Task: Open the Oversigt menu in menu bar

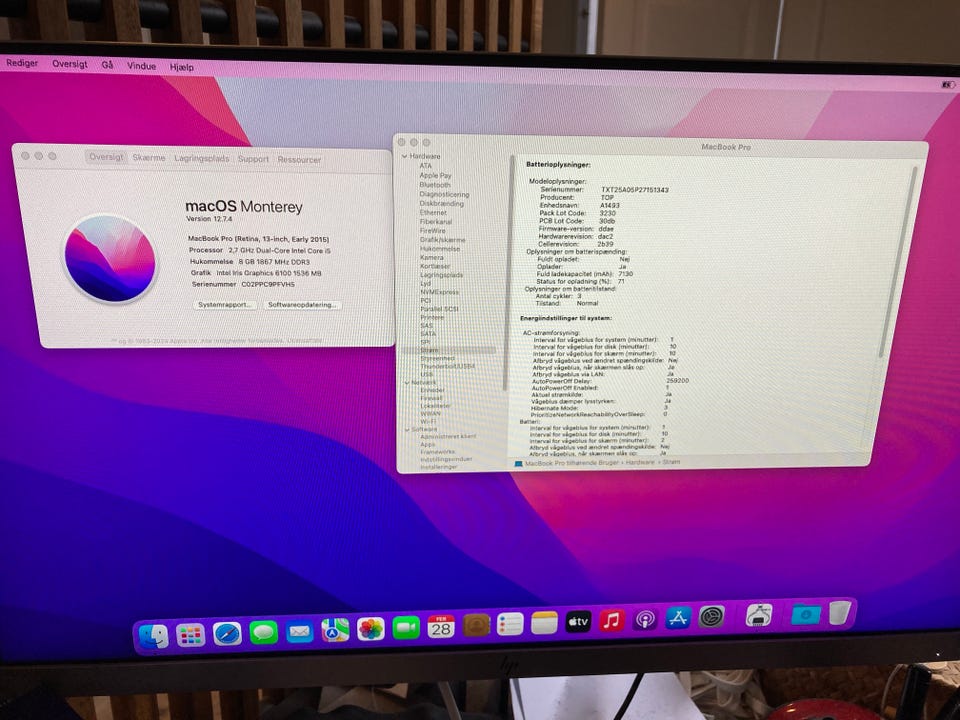Action: (70, 64)
